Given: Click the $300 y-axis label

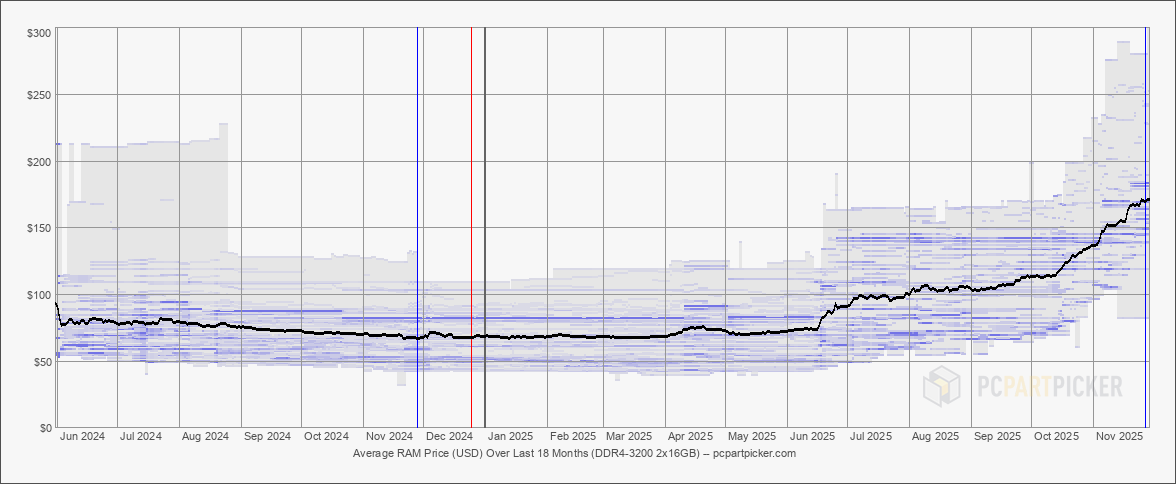Looking at the screenshot, I should [x=39, y=34].
